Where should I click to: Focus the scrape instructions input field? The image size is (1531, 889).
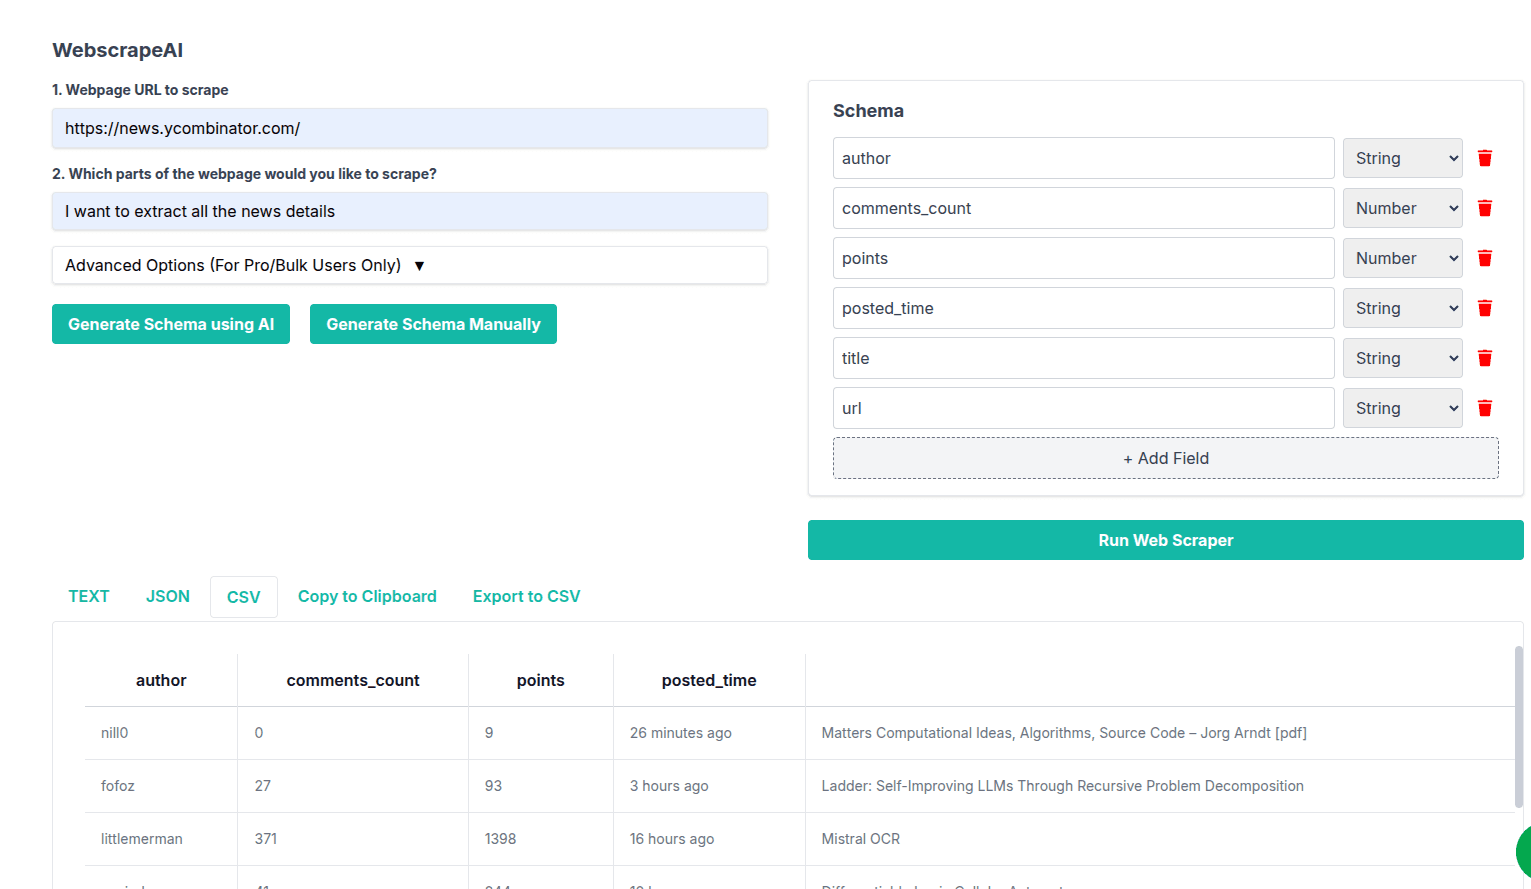point(410,211)
